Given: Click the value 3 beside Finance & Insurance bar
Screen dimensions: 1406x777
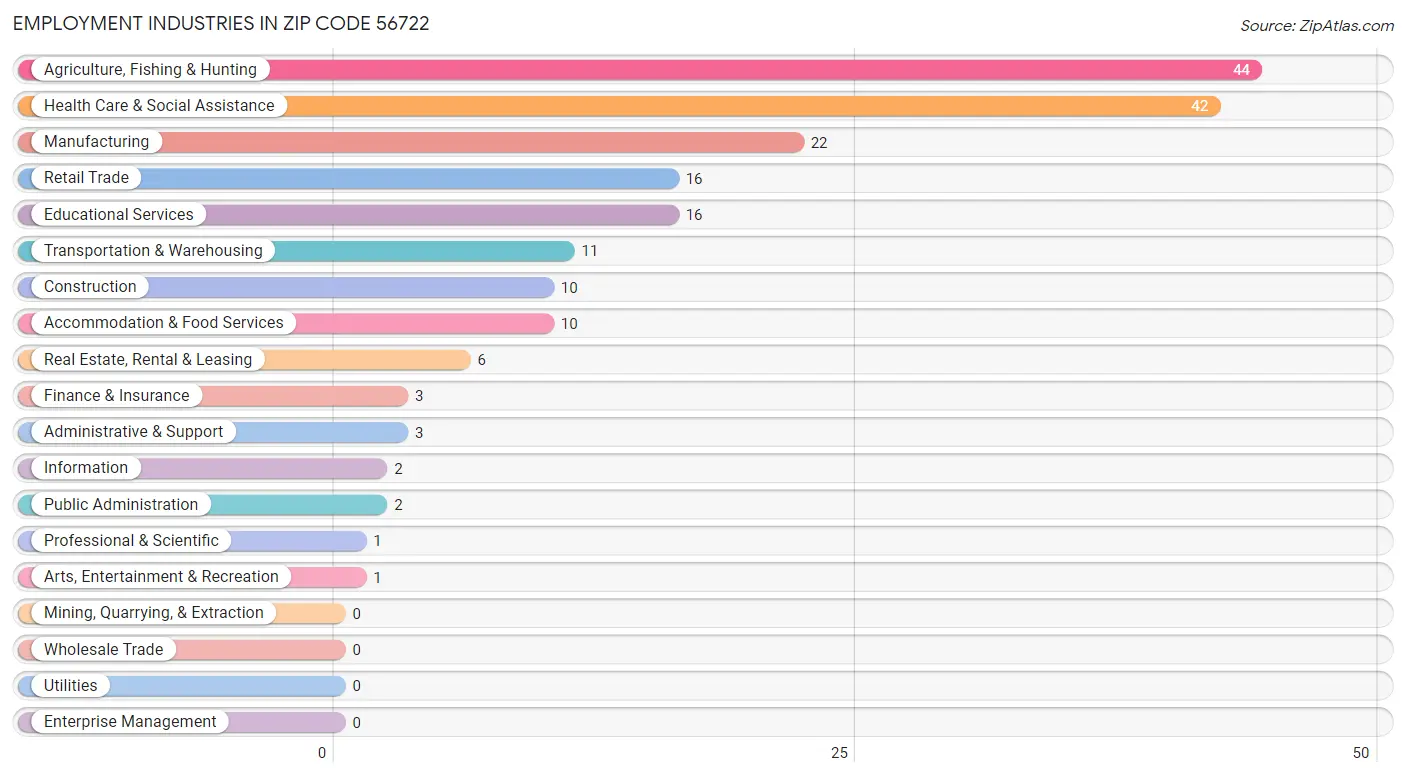Looking at the screenshot, I should coord(419,396).
